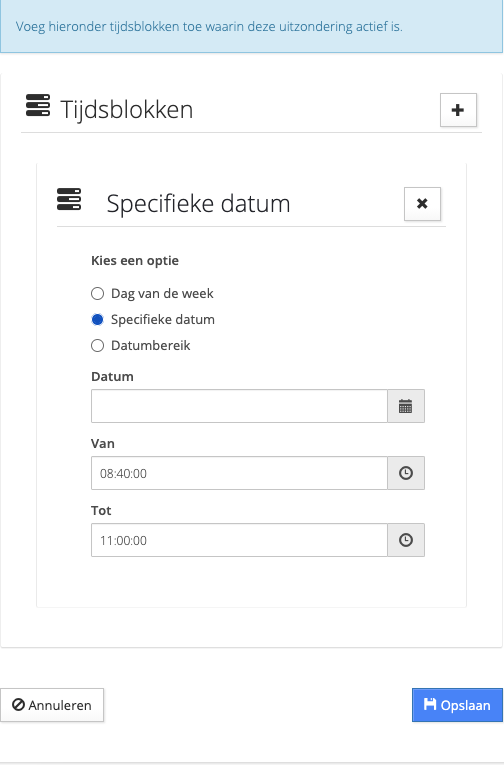The image size is (504, 765).
Task: Click the stack icon beside Tijdsblokken heading
Action: (38, 105)
